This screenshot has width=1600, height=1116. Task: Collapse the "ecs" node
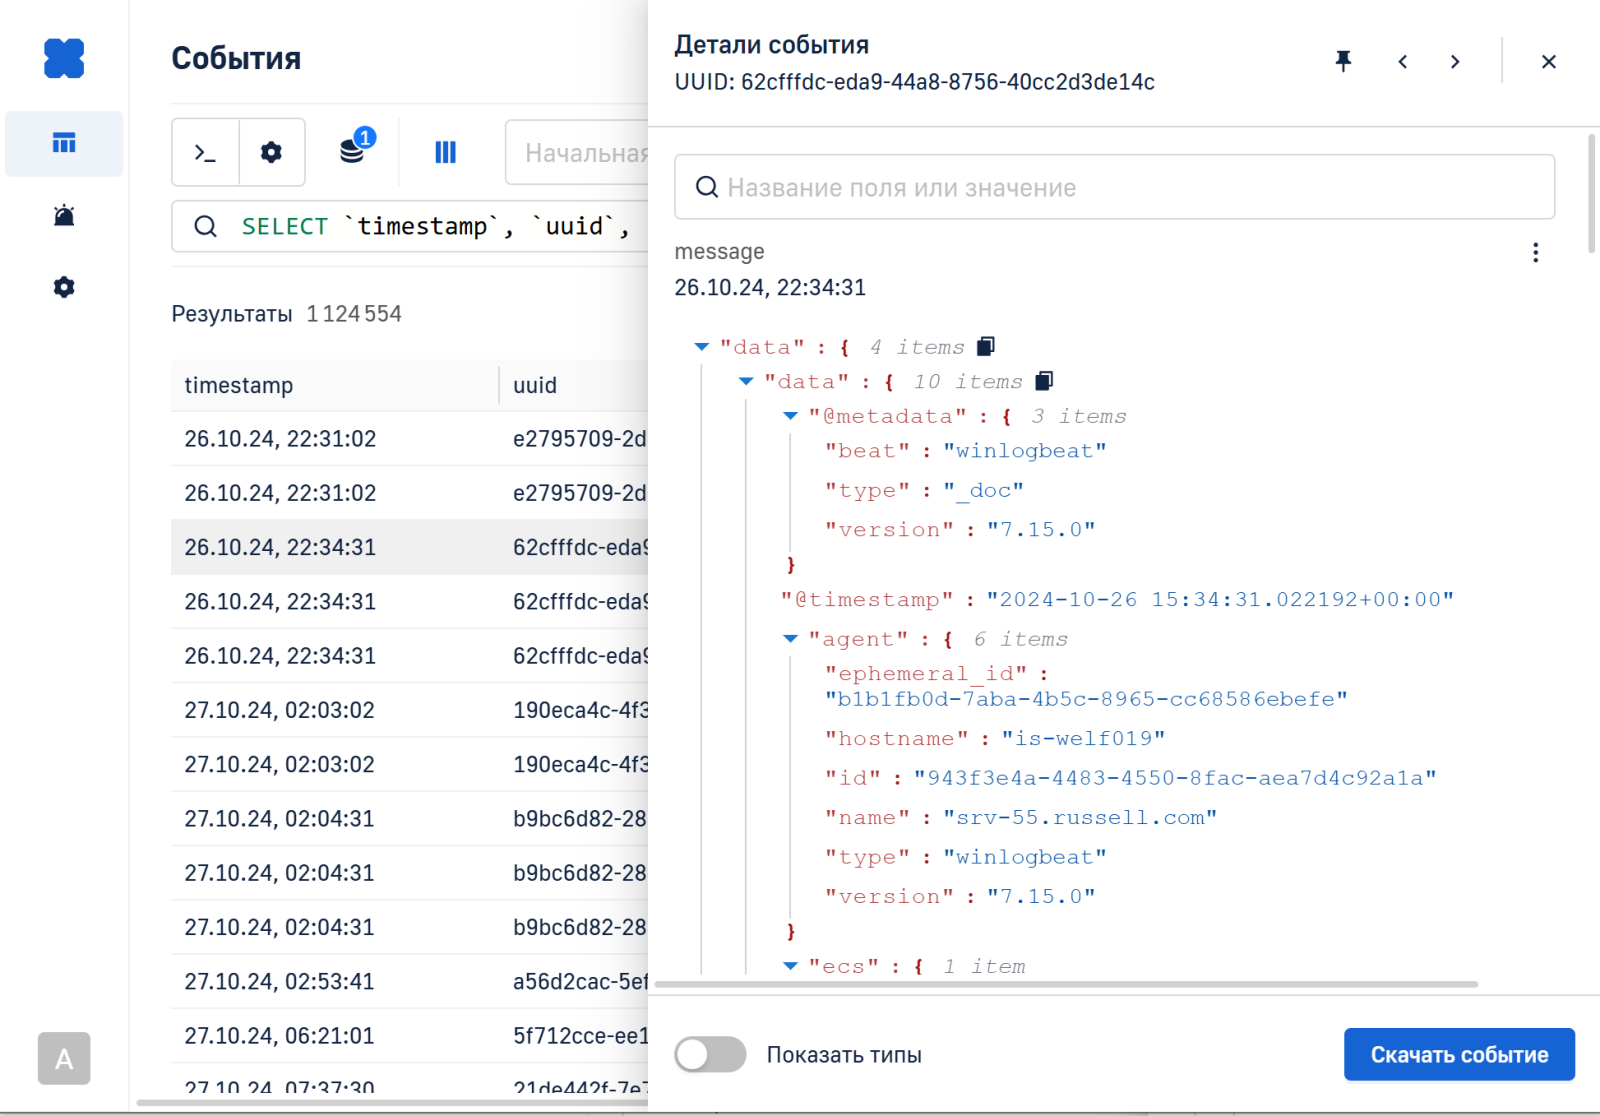(x=790, y=966)
